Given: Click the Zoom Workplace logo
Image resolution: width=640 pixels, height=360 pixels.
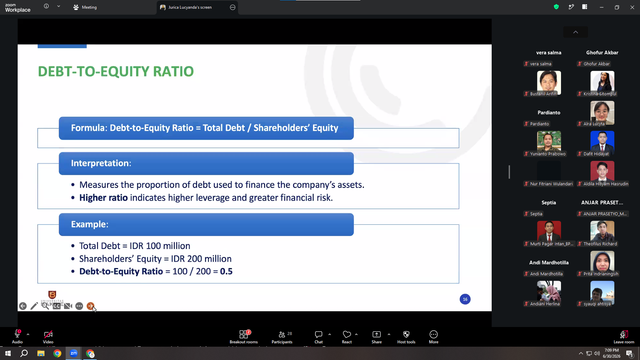Looking at the screenshot, I should click(x=18, y=8).
